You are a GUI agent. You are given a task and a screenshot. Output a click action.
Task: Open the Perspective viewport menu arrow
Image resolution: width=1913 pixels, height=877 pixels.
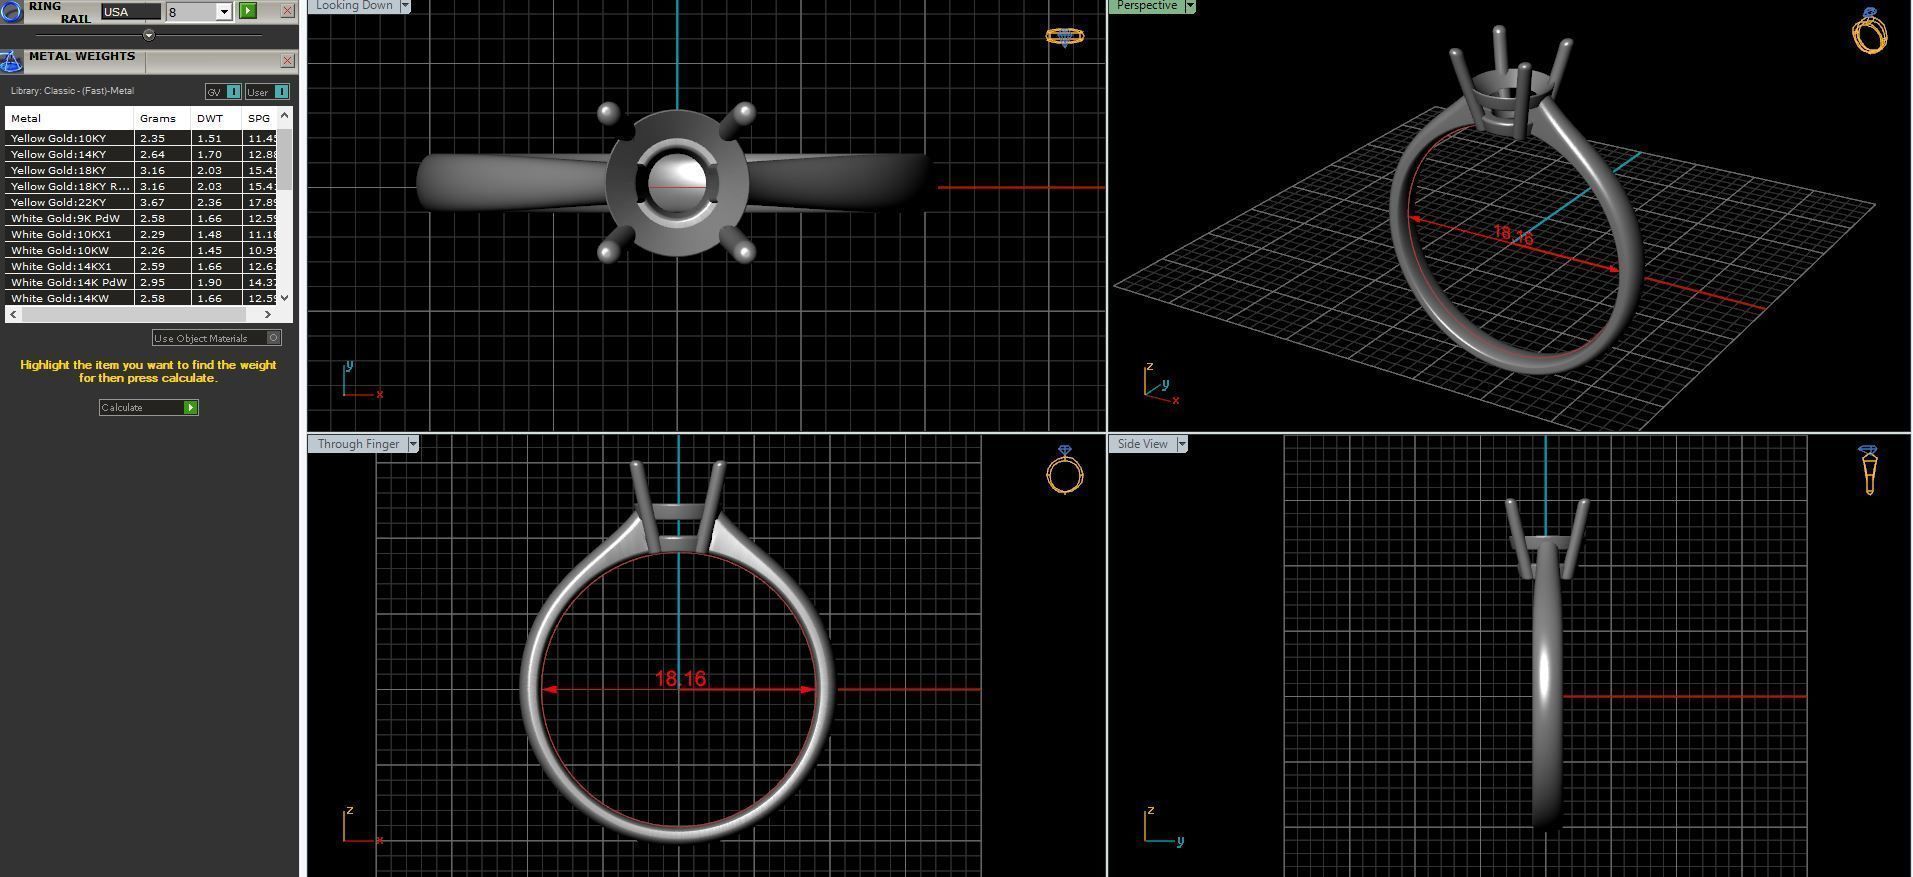point(1189,5)
